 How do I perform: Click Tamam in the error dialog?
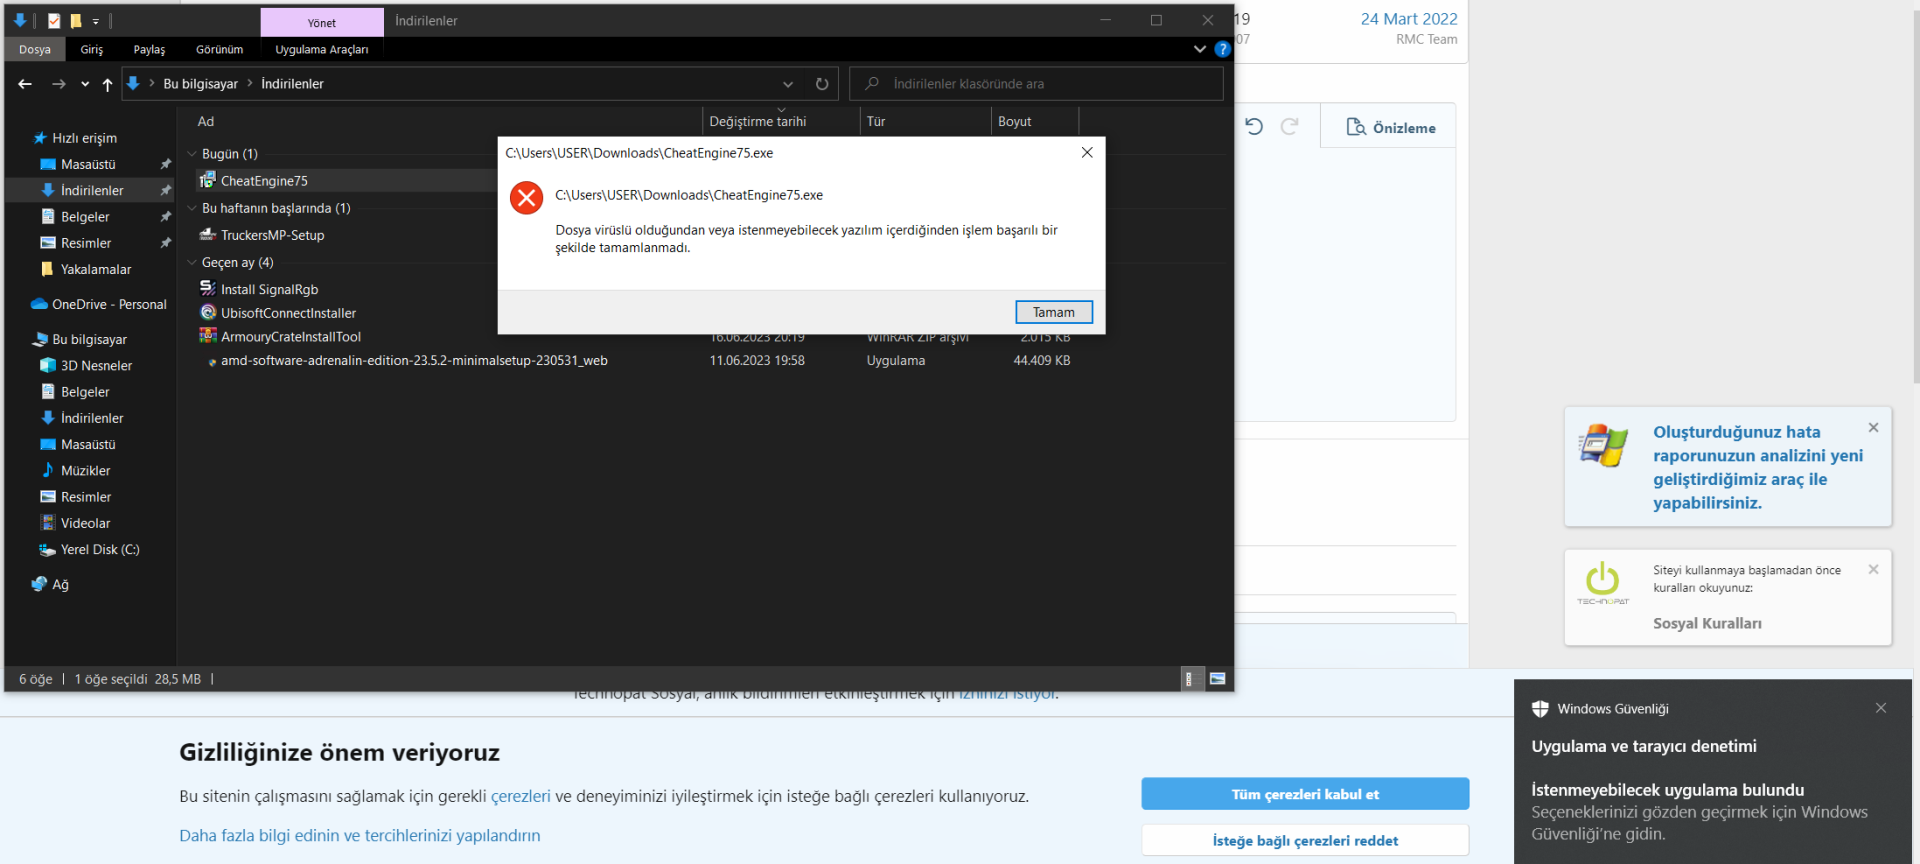tap(1054, 312)
